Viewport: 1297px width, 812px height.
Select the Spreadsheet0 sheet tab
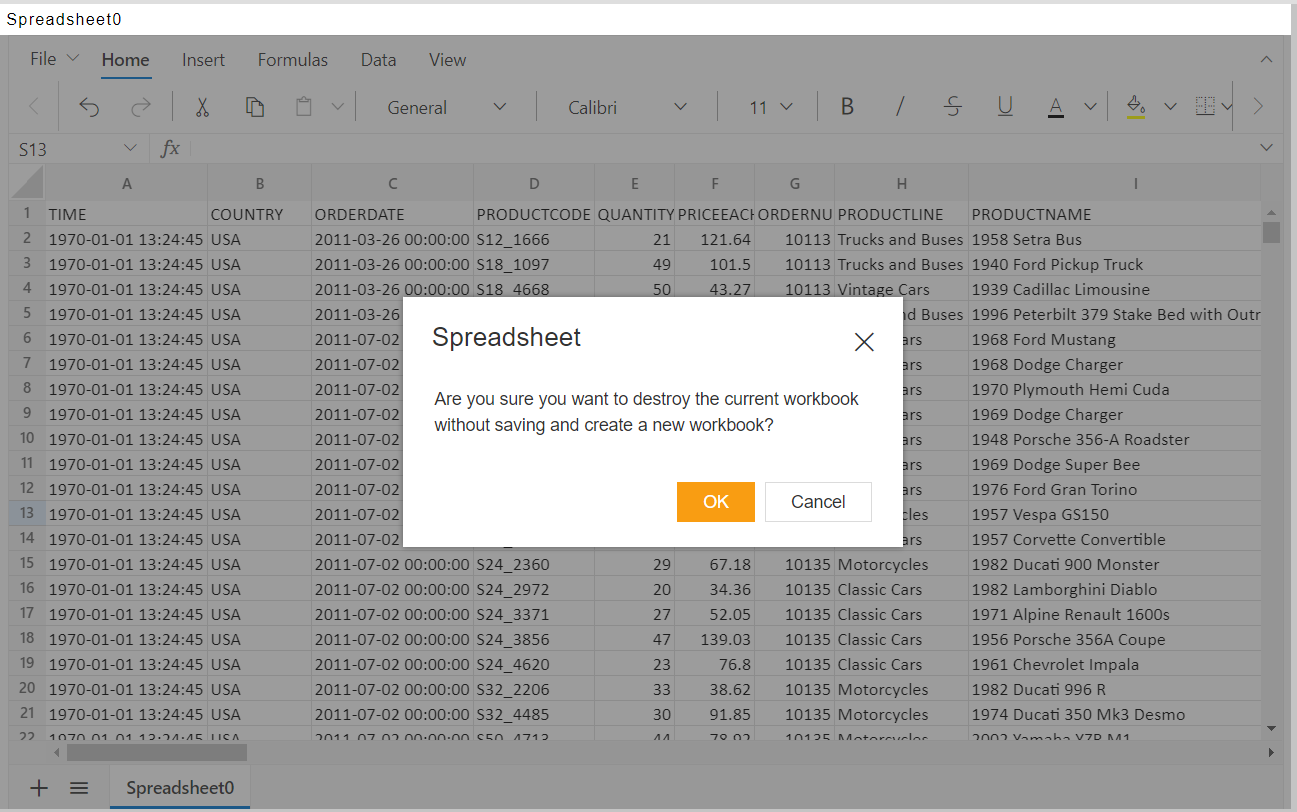180,788
